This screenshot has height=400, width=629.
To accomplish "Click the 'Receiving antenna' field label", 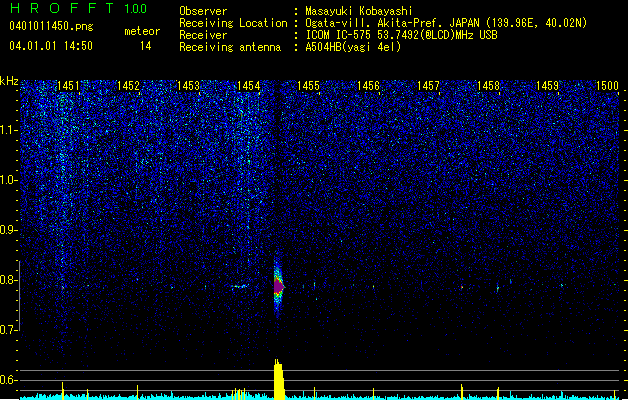I will point(230,47).
